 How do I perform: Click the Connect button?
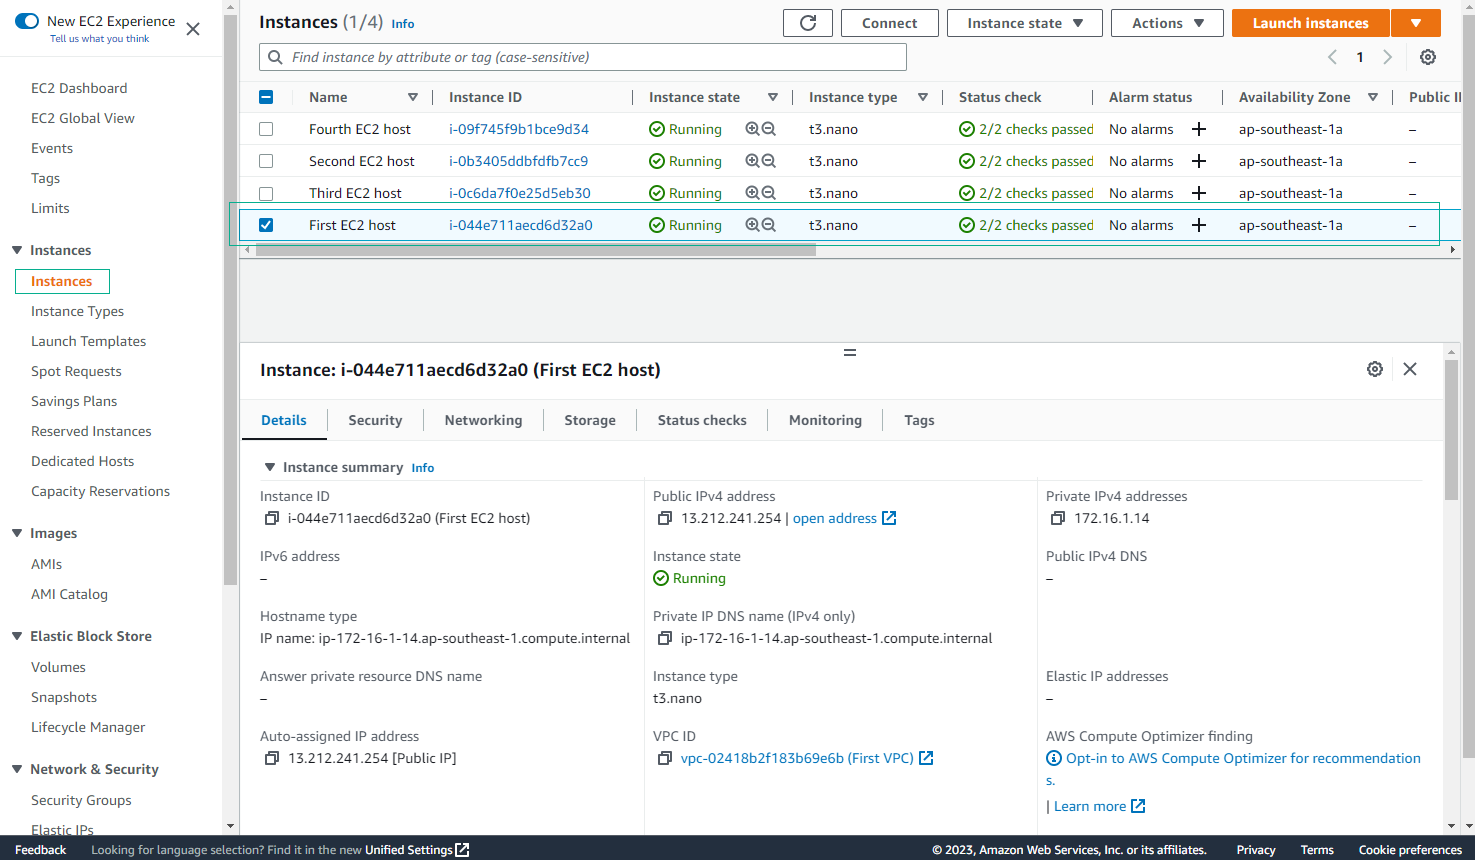click(890, 23)
